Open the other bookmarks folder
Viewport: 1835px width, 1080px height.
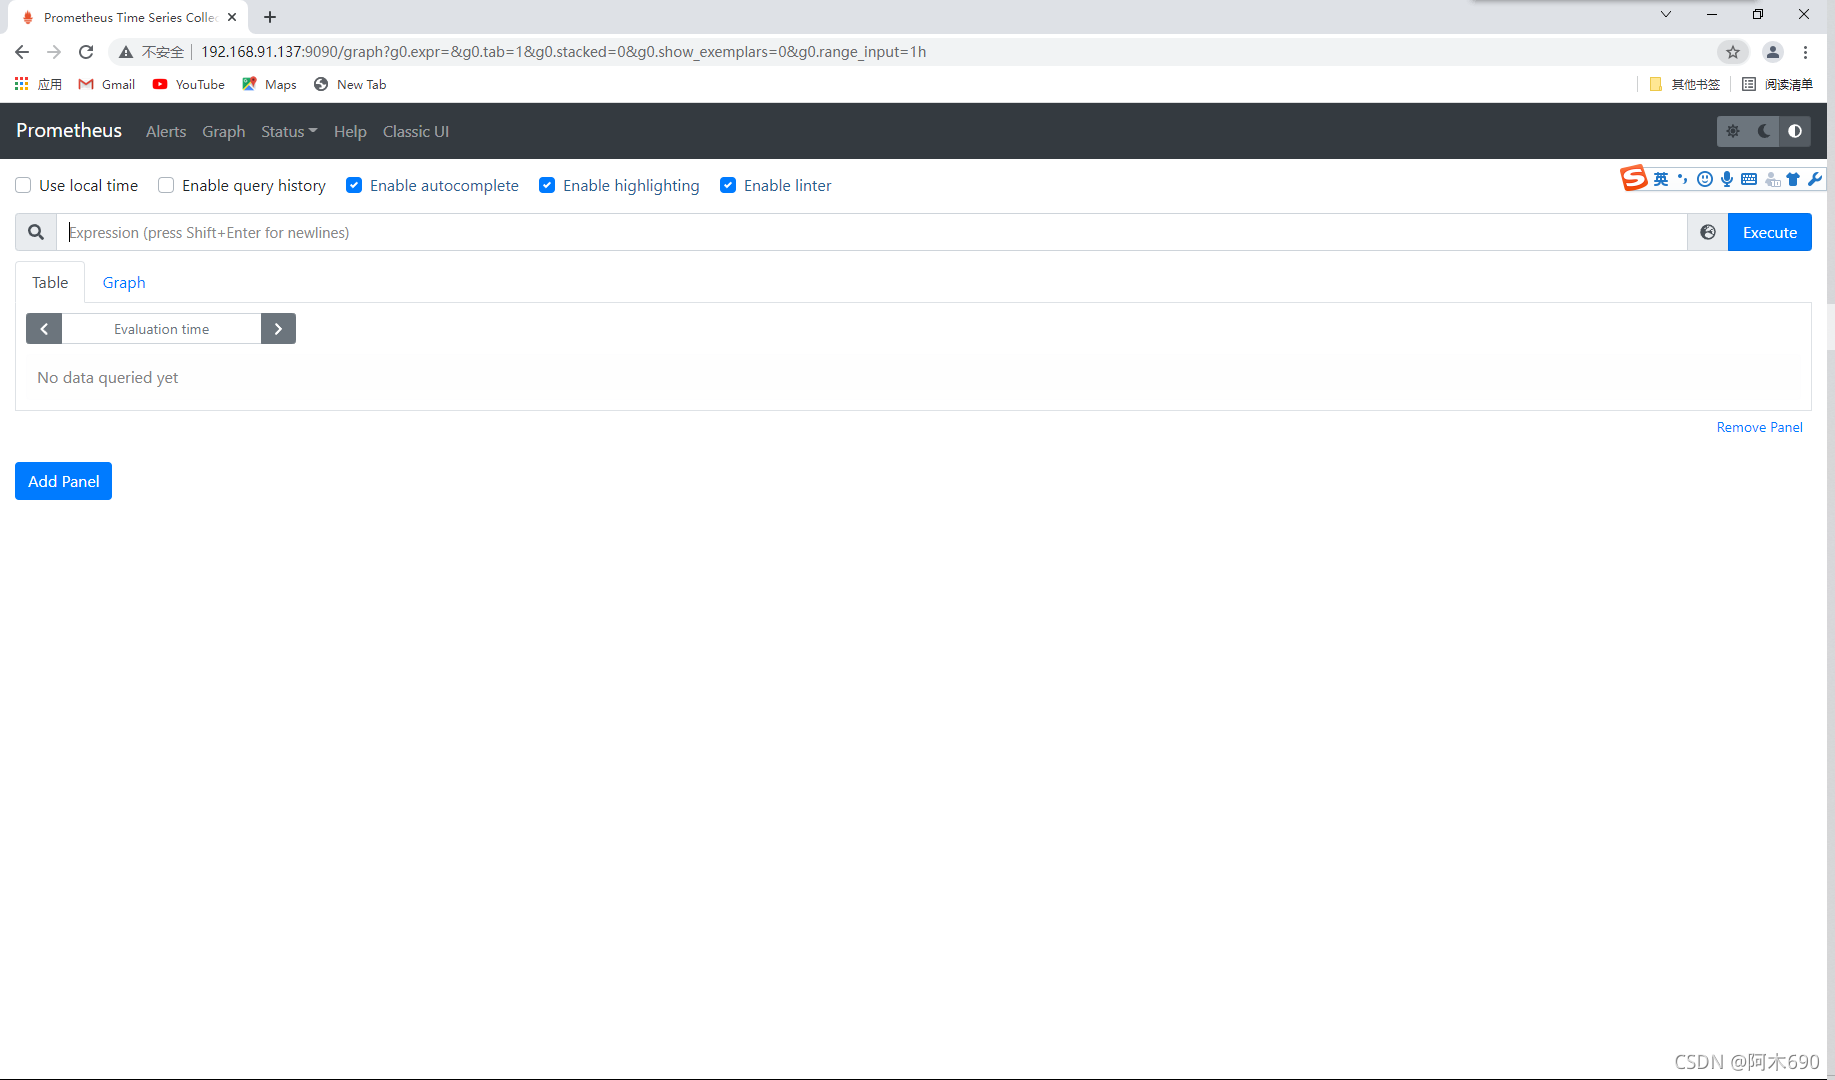point(1685,84)
